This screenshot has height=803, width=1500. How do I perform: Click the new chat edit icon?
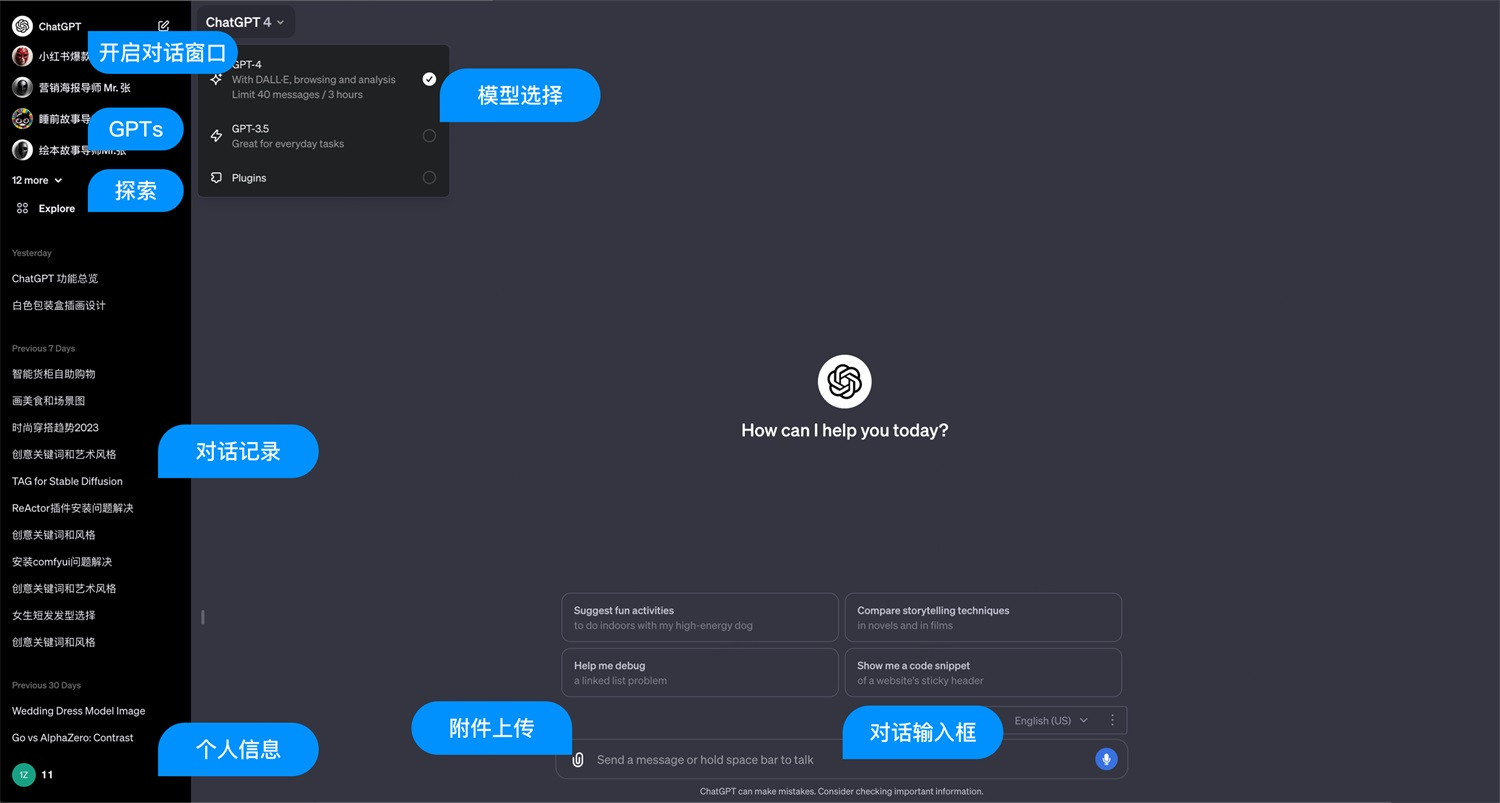(x=164, y=26)
